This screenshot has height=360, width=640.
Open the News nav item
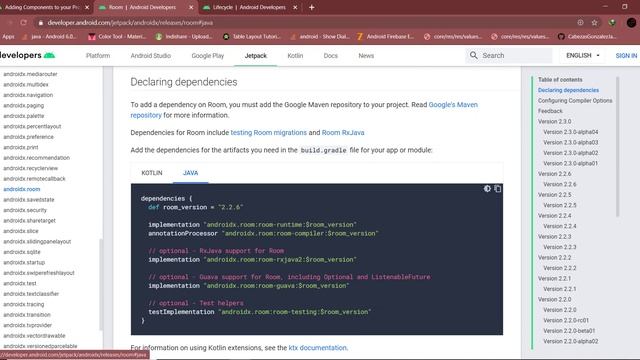[x=366, y=56]
